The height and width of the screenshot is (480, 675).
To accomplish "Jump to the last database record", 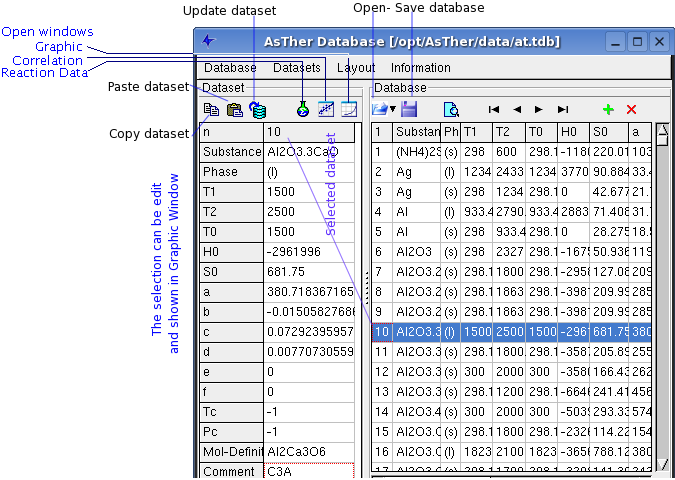I will point(563,109).
